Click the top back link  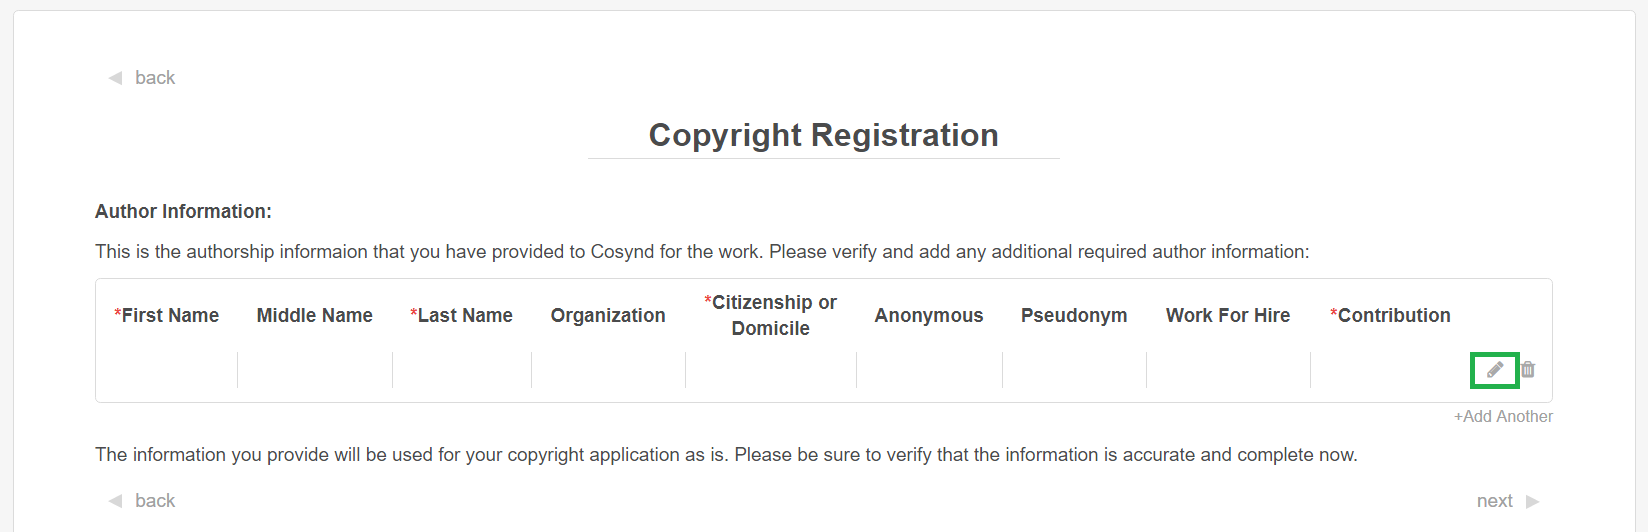coord(155,78)
